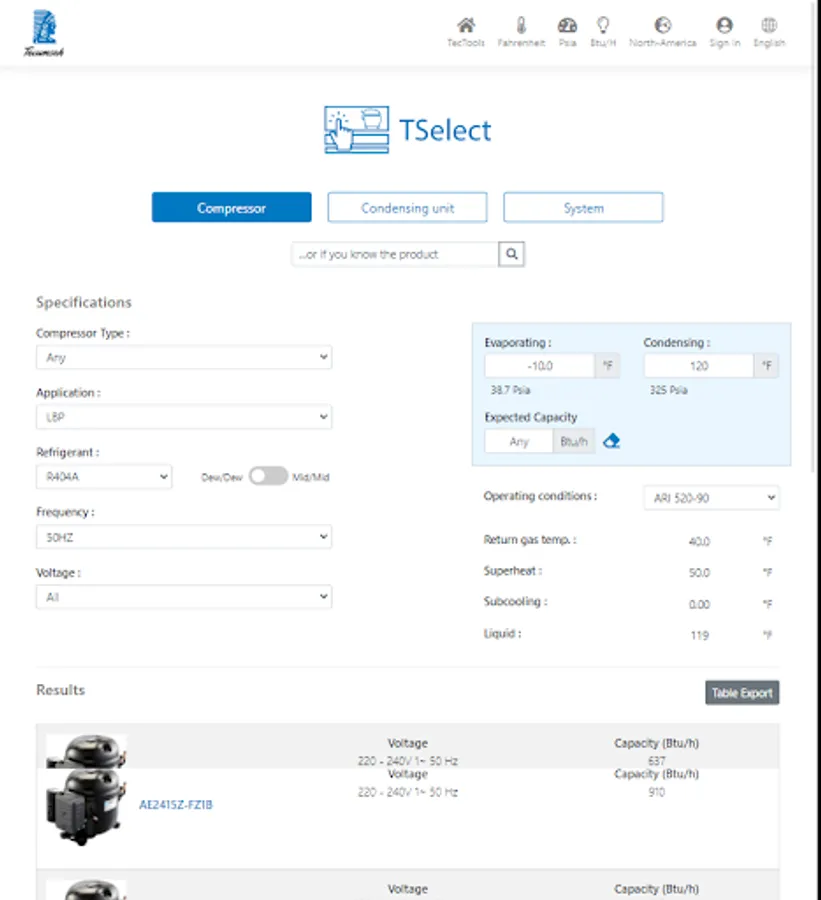Open the Voltage dropdown showing All
This screenshot has height=900, width=821.
pyautogui.click(x=184, y=596)
